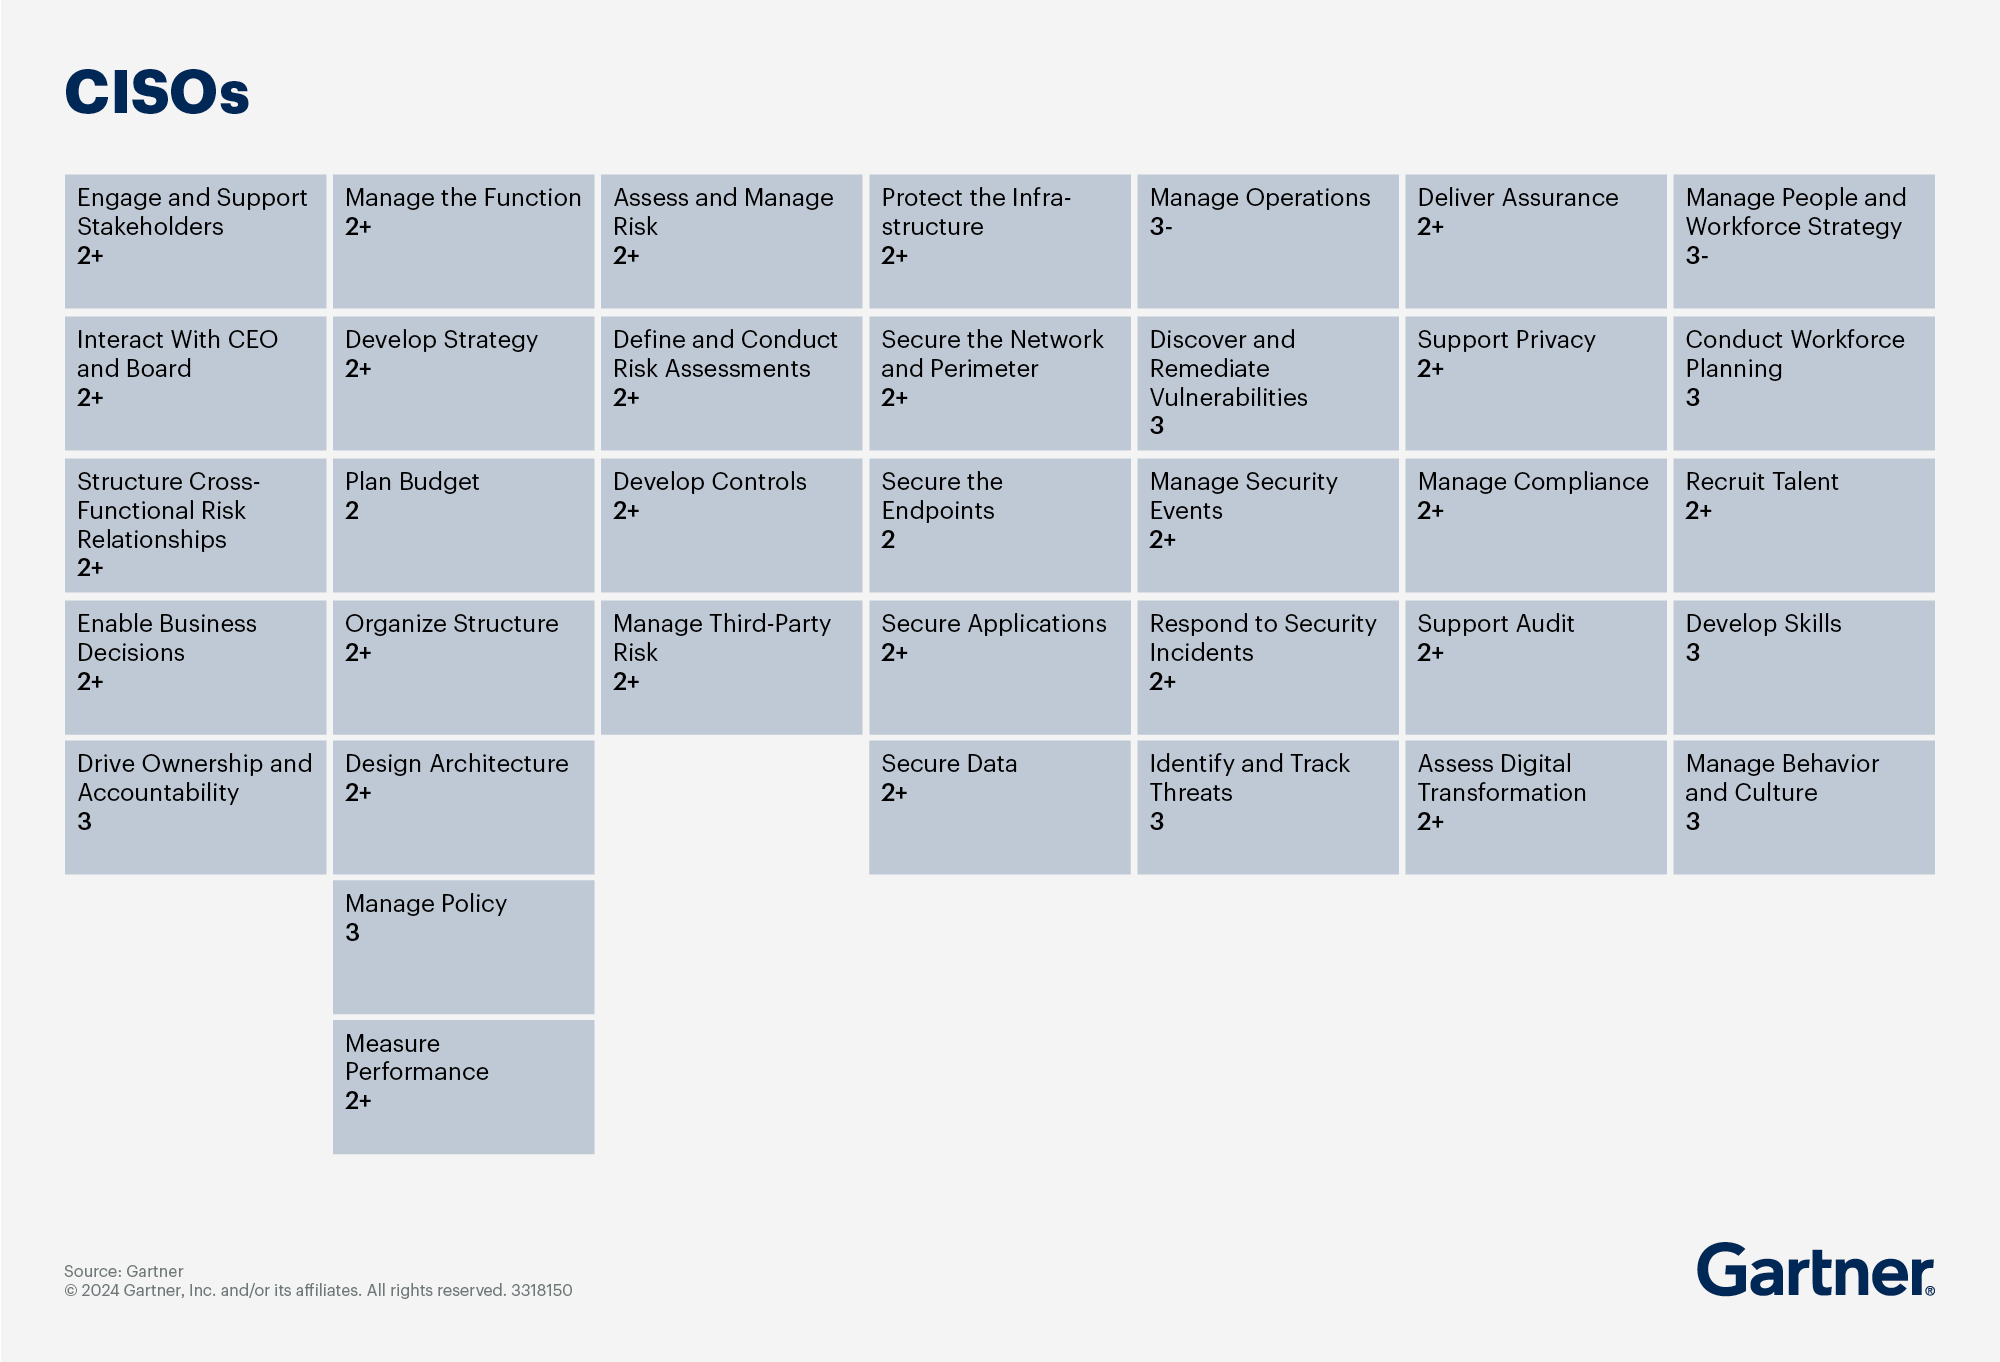The height and width of the screenshot is (1362, 2000).
Task: Select the Engage and Support Stakeholders tile
Action: coord(195,241)
